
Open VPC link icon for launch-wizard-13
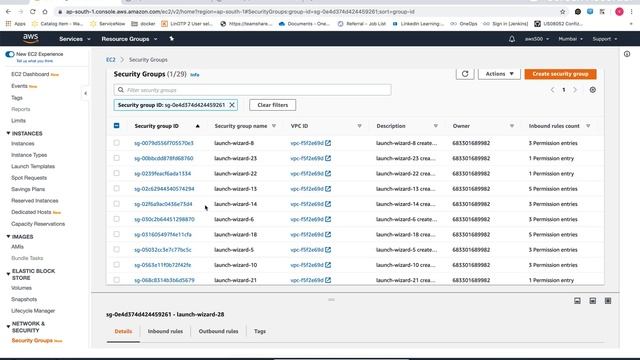(328, 189)
